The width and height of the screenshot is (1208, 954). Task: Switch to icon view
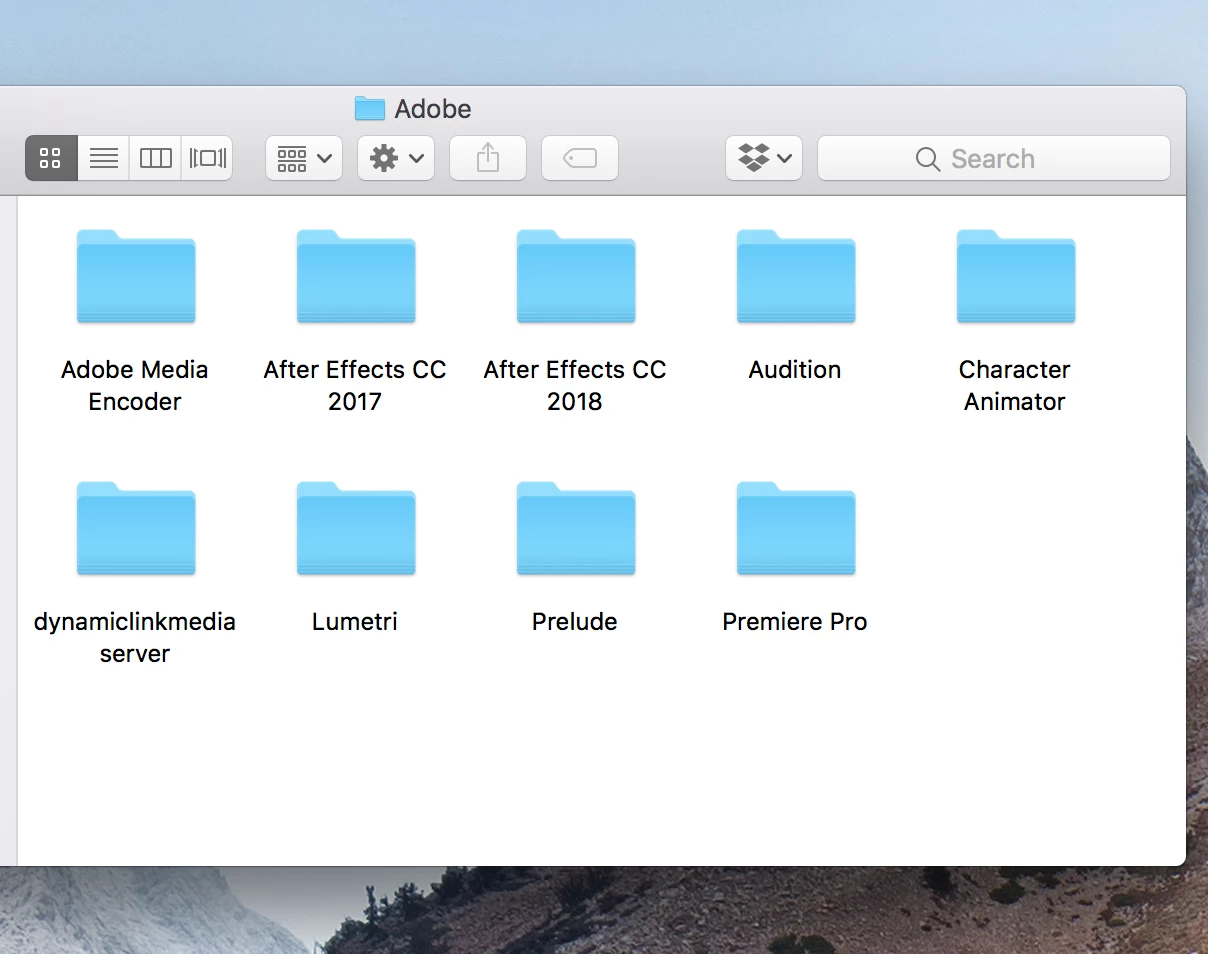[x=51, y=158]
